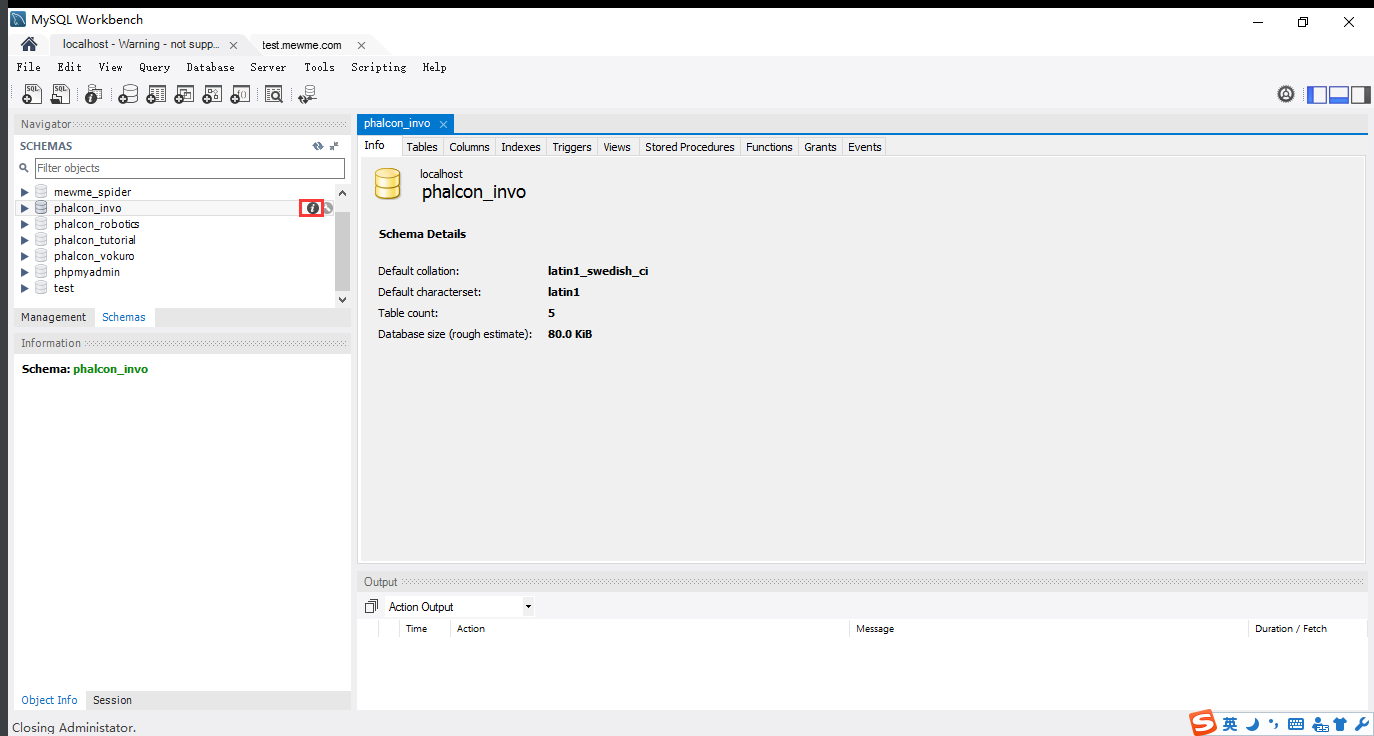This screenshot has height=736, width=1374.
Task: Open an SQL script file
Action: click(61, 94)
